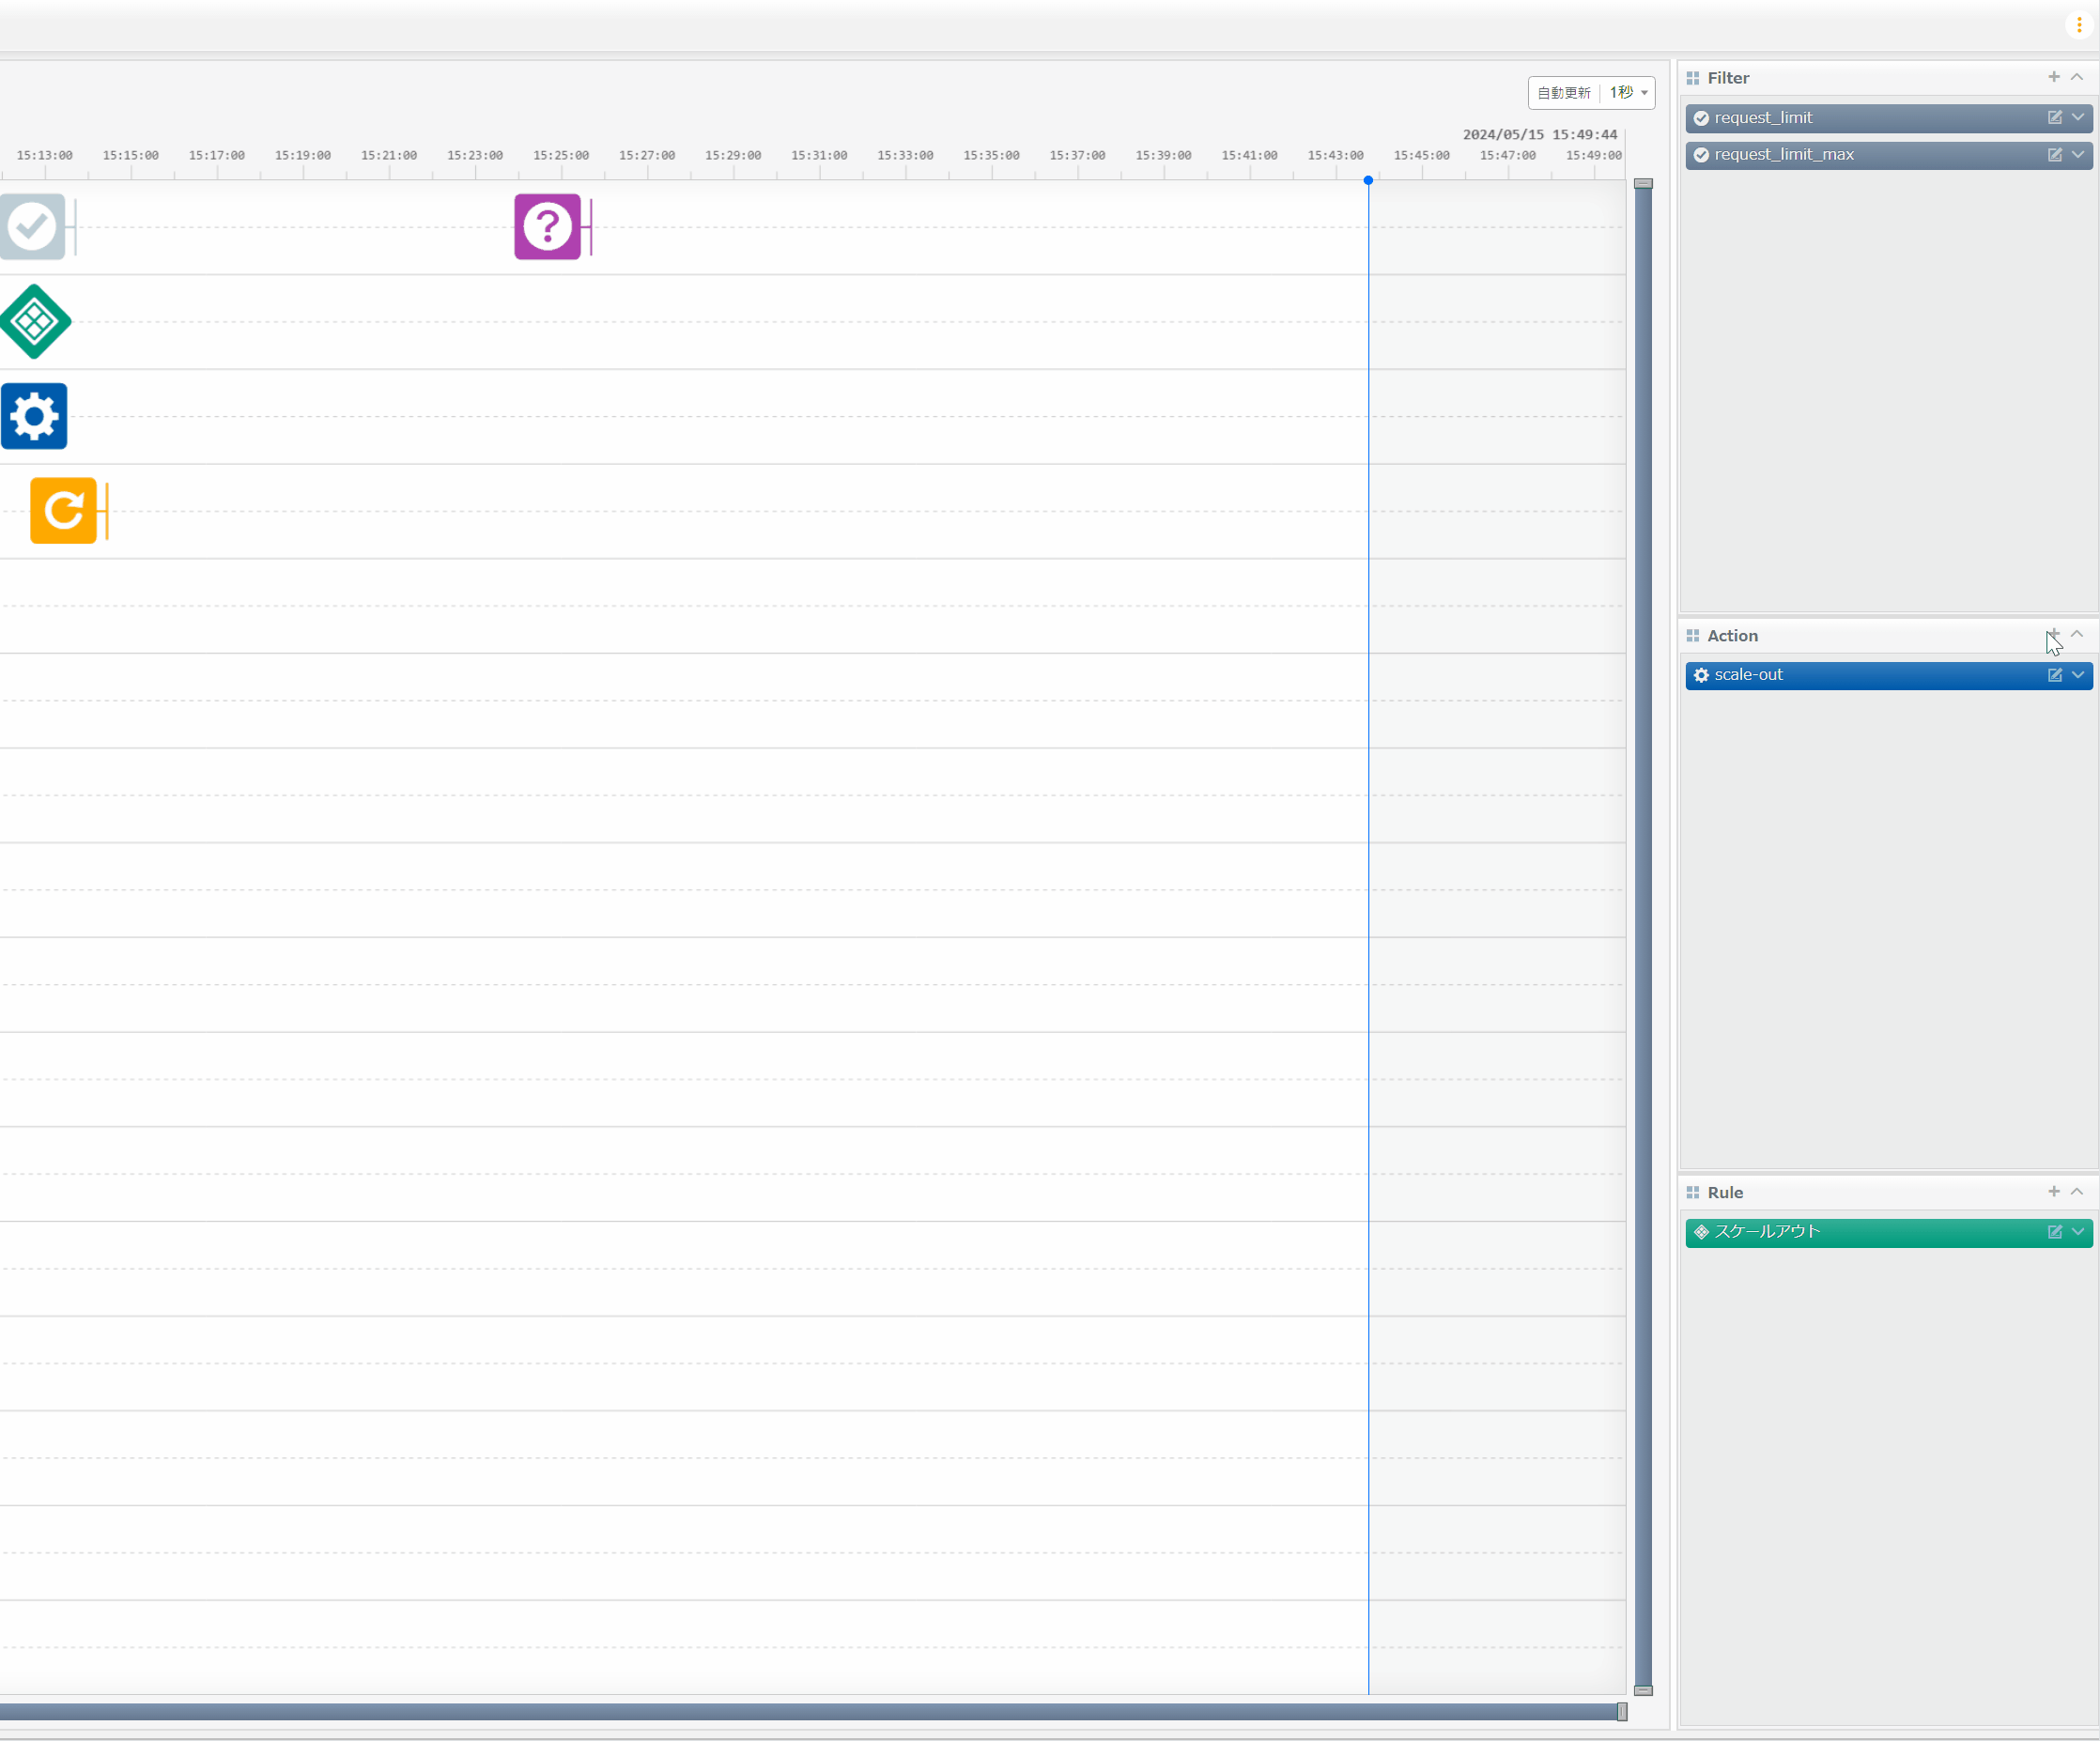
Task: Edit the scale-out action
Action: (2054, 675)
